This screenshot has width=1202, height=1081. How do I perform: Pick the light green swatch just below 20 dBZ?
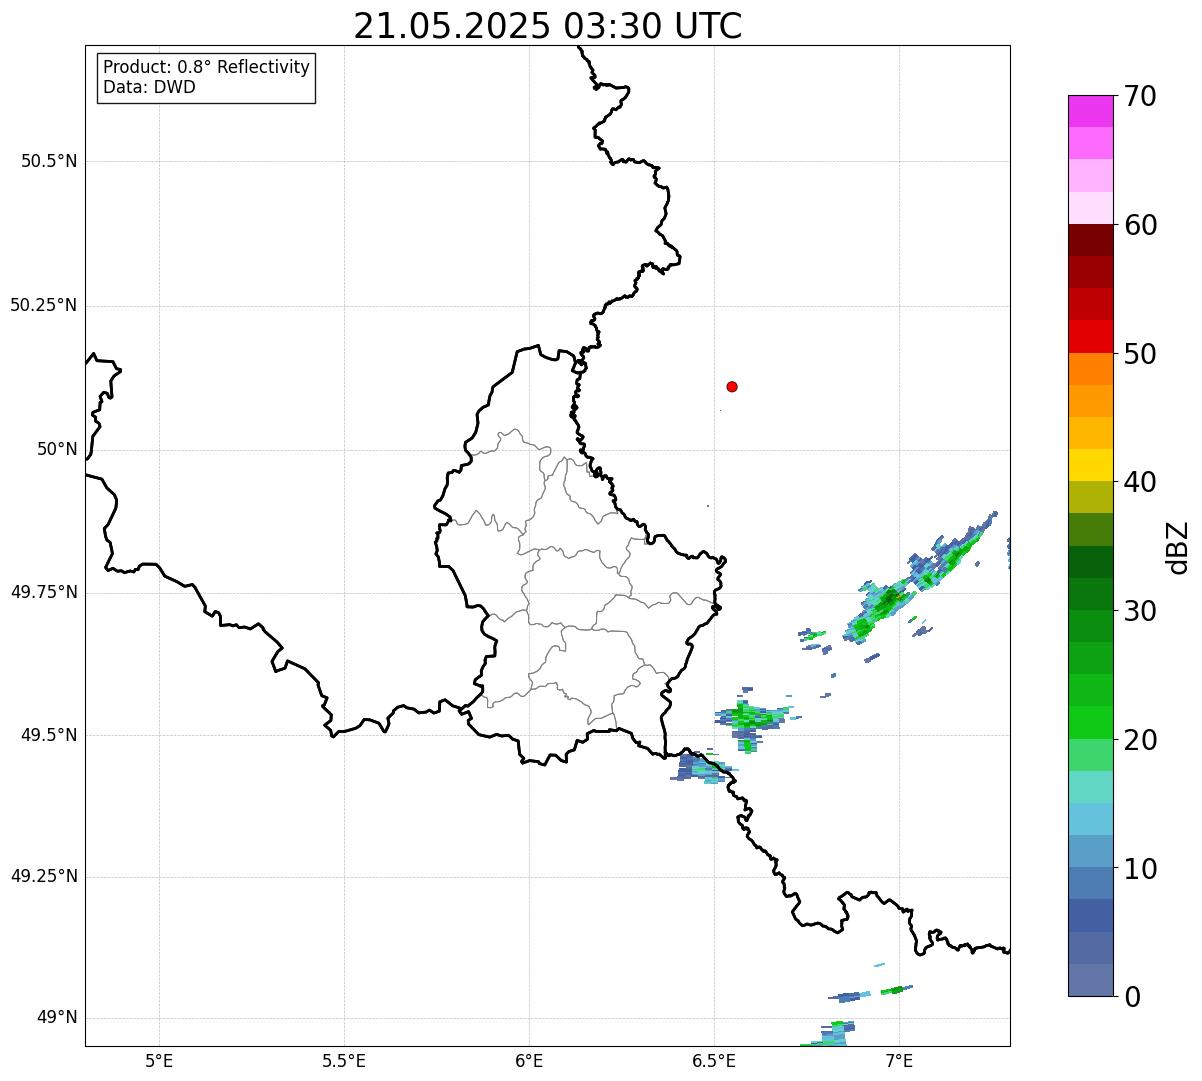click(1090, 755)
